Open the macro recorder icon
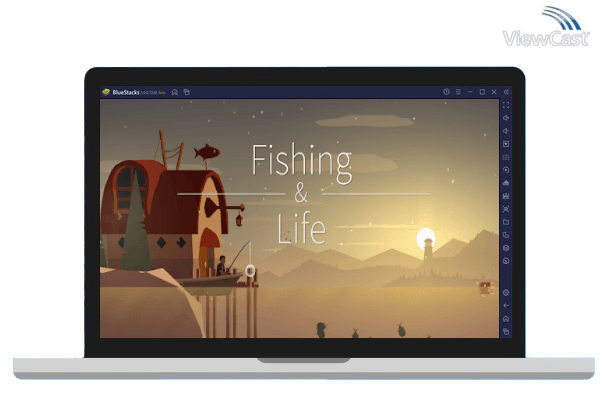The width and height of the screenshot is (602, 414). coord(506,196)
